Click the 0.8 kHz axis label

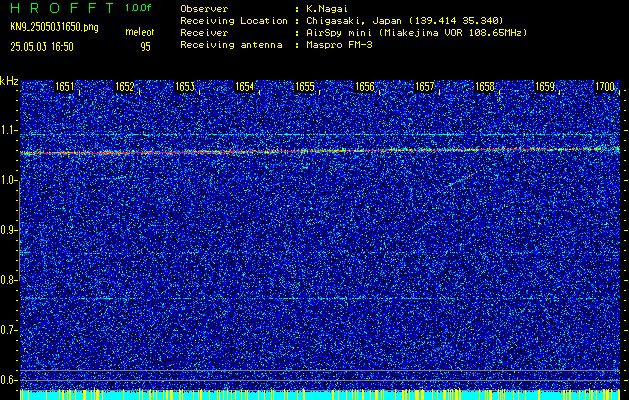pyautogui.click(x=8, y=280)
